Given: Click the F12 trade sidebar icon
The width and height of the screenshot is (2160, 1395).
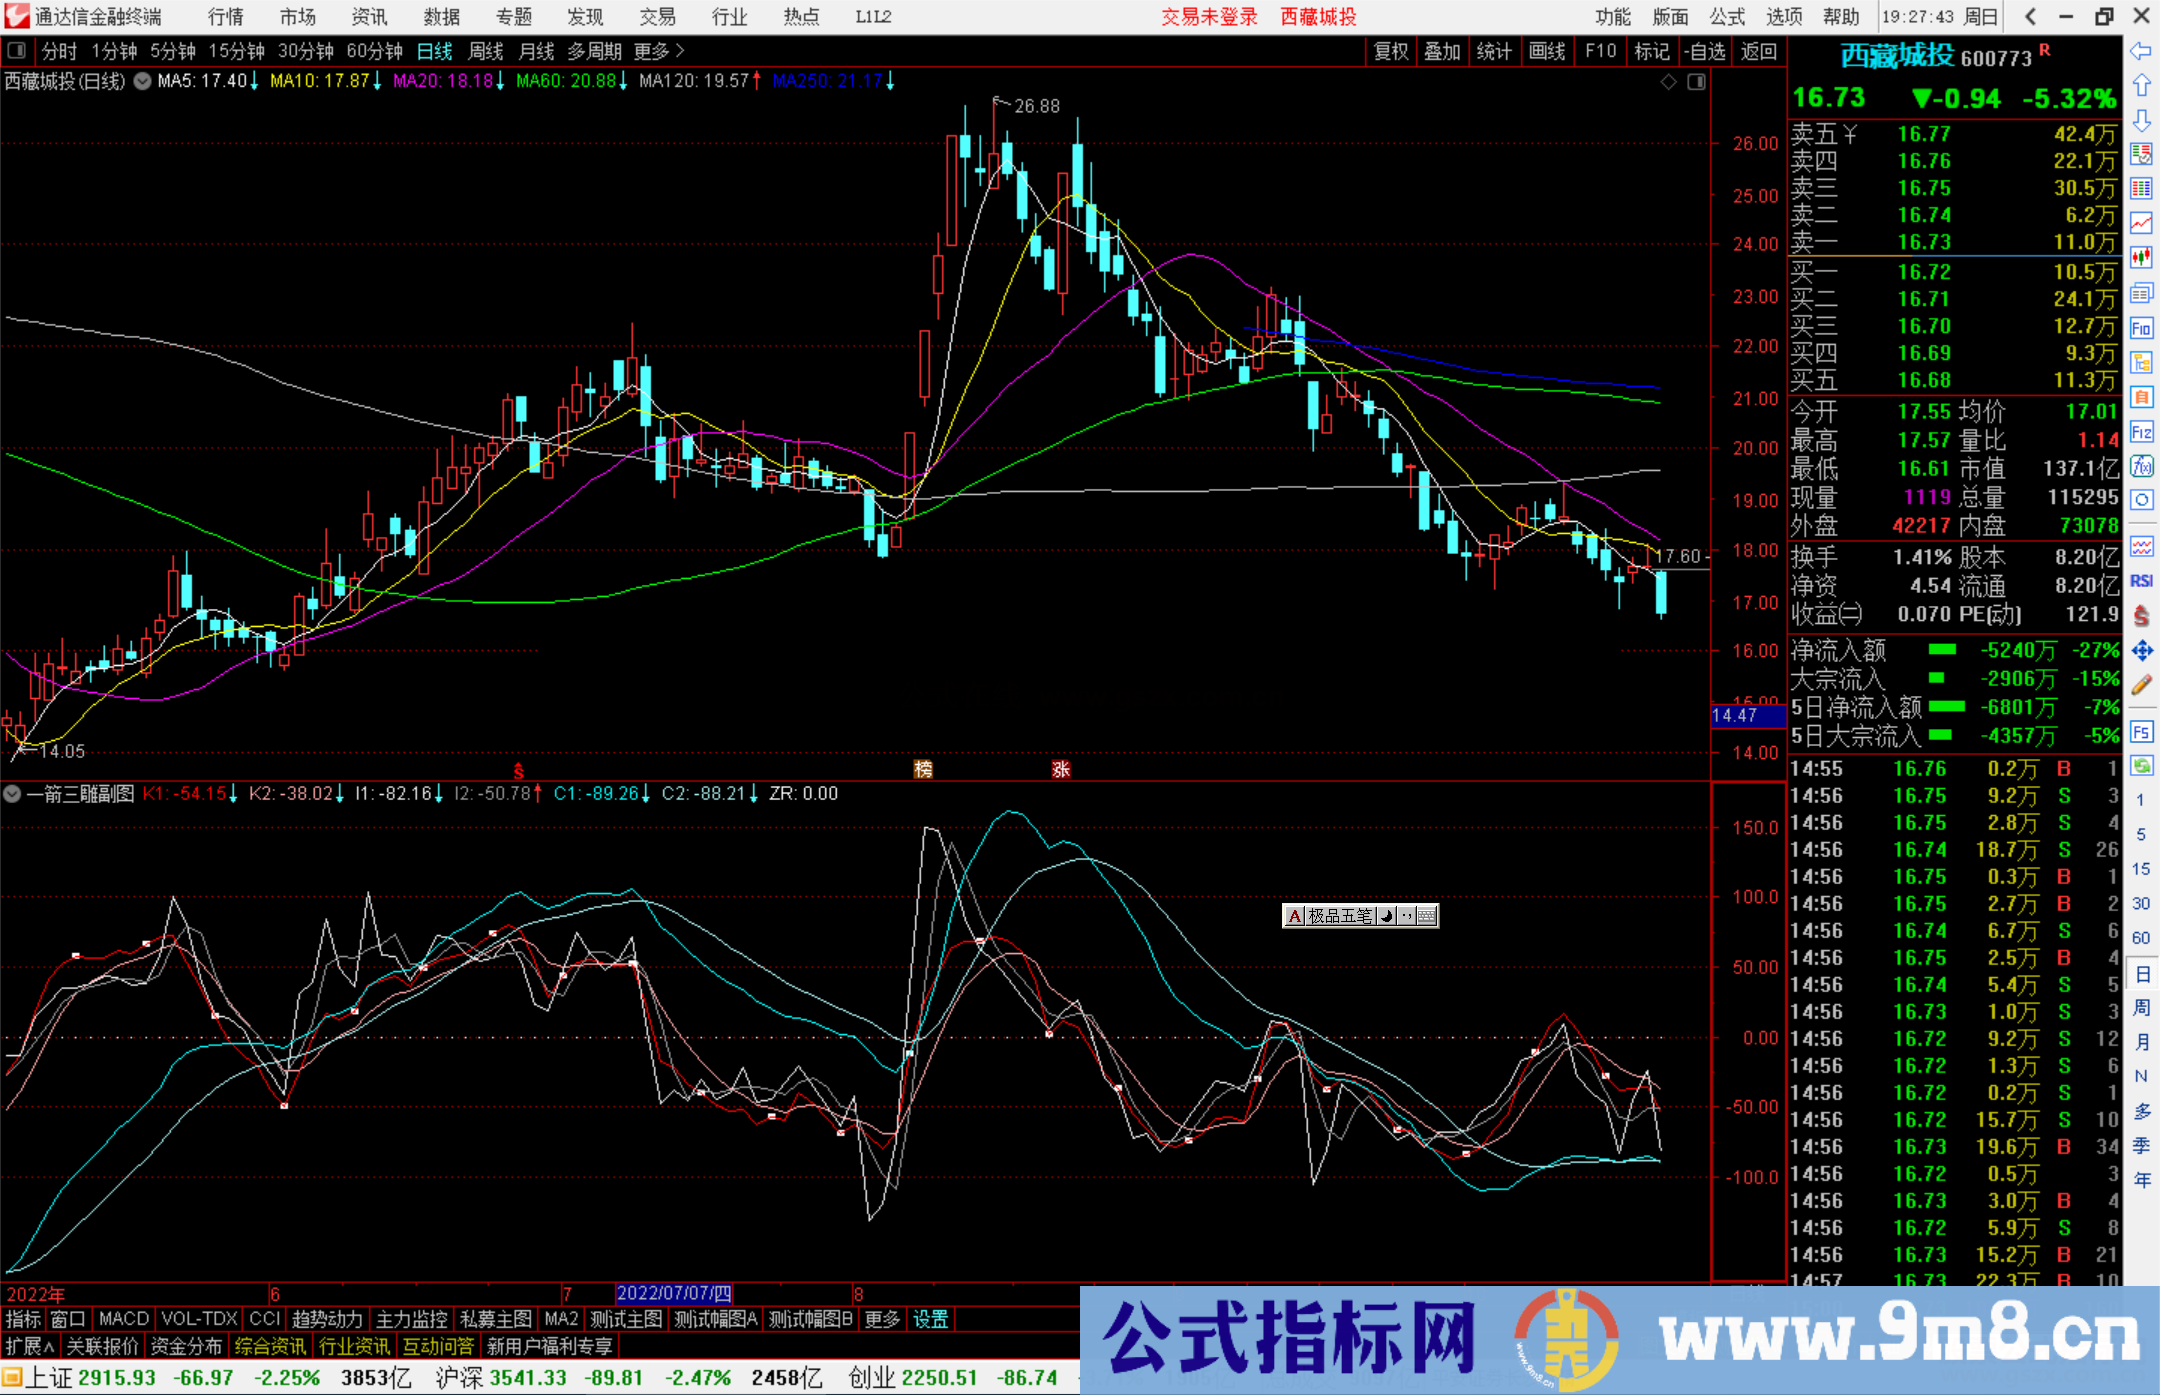Looking at the screenshot, I should coord(2141,432).
